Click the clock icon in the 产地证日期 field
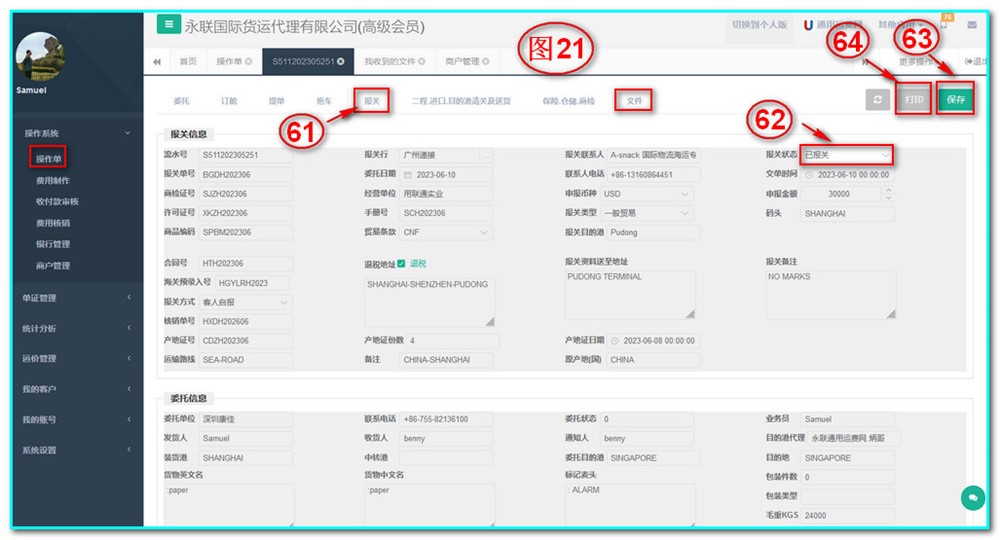1000x540 pixels. [x=615, y=341]
